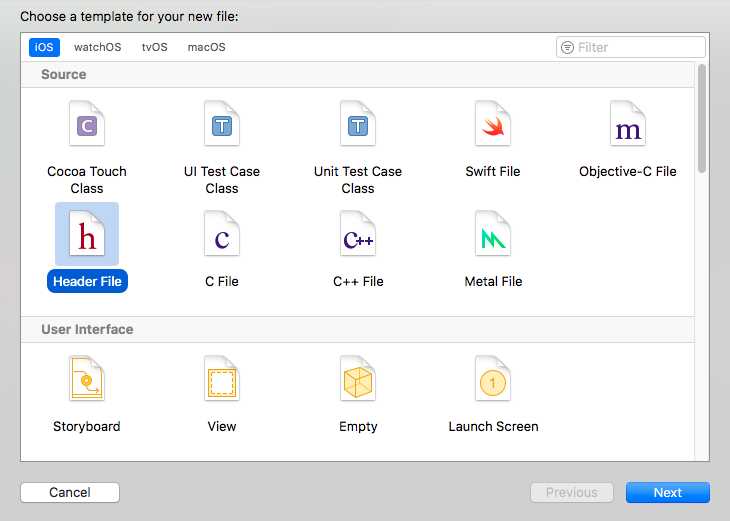Choose the Metal File template icon
The width and height of the screenshot is (730, 521).
coord(493,234)
